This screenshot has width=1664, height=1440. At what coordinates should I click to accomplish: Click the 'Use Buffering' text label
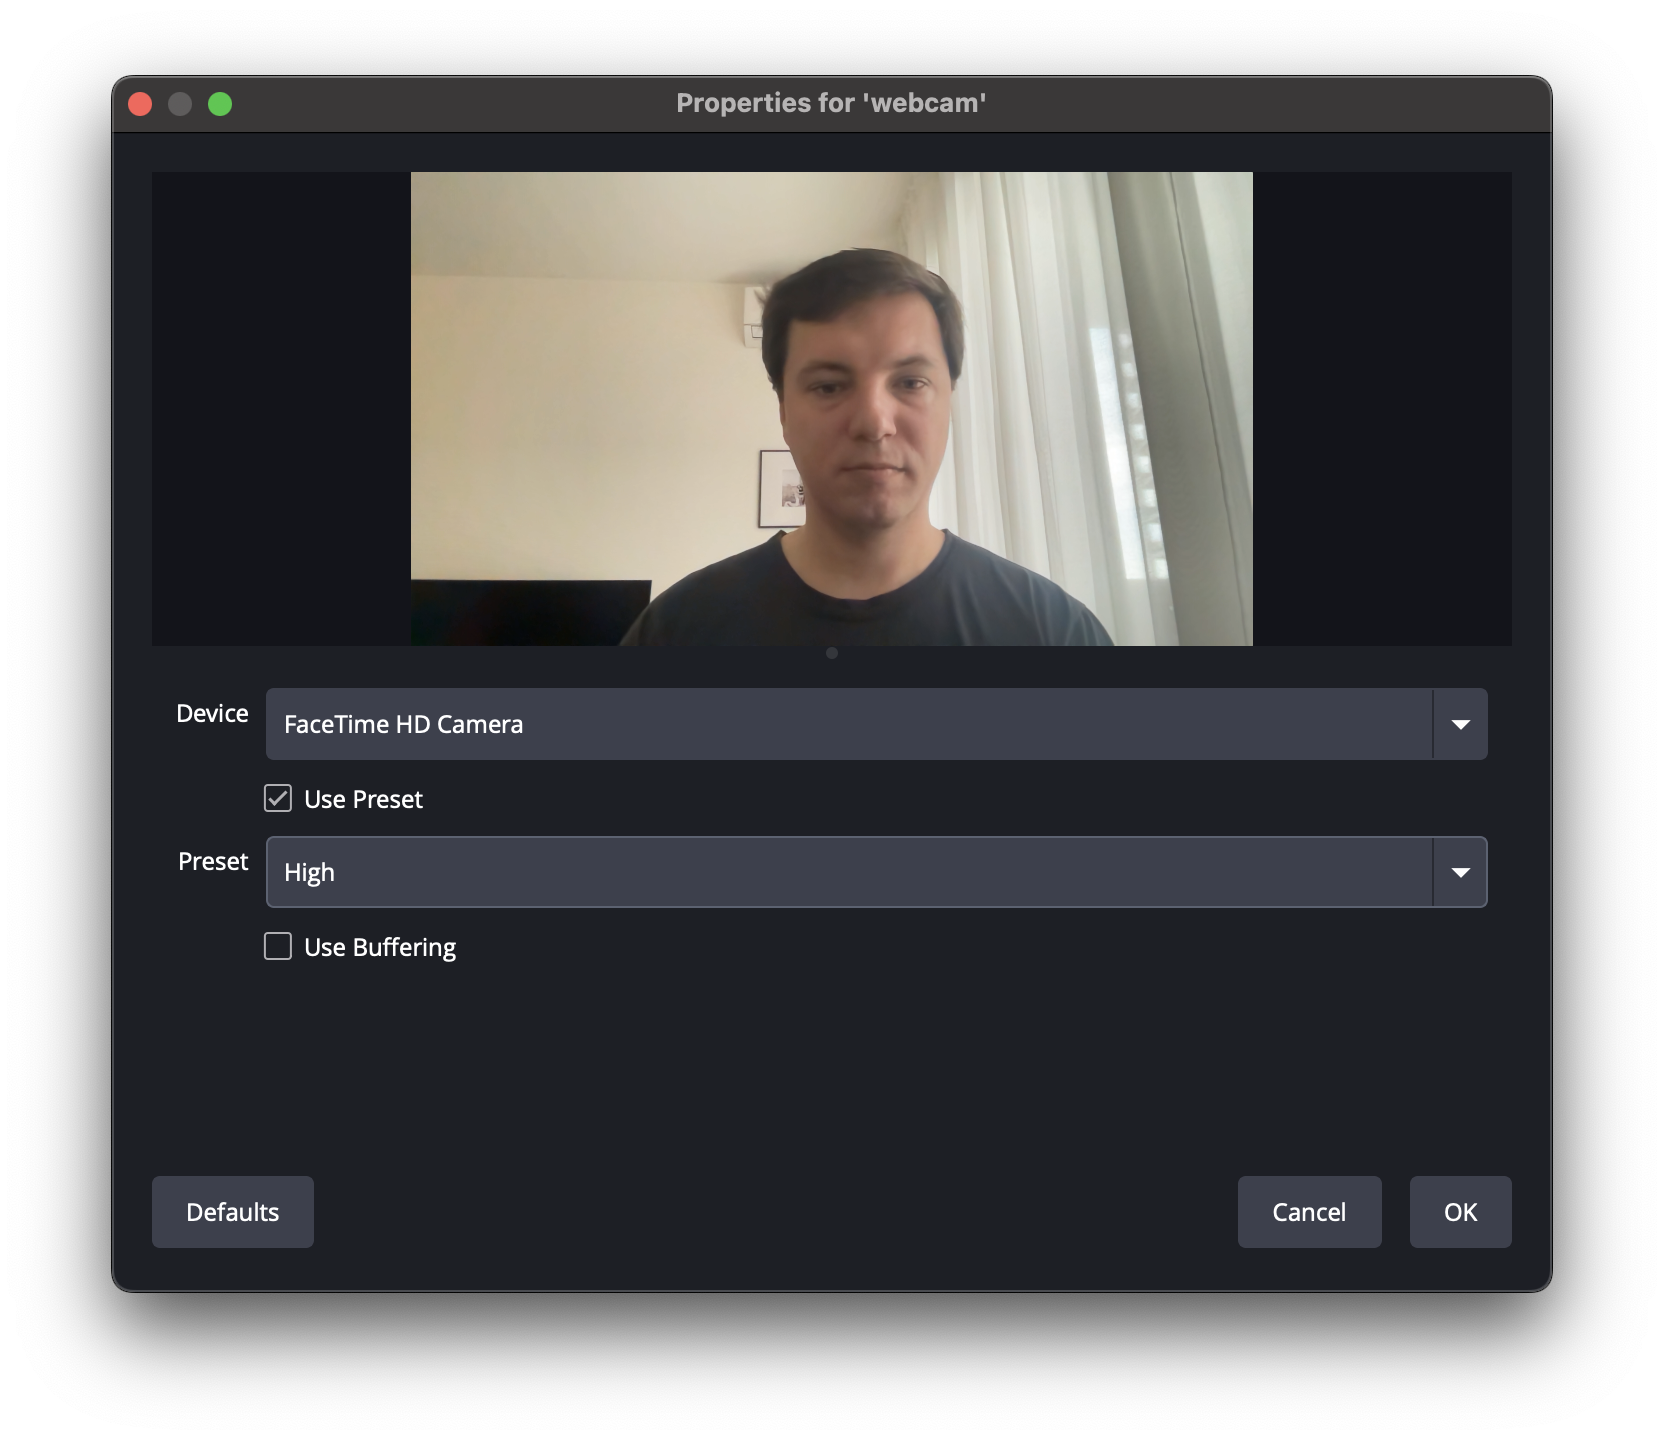coord(380,948)
